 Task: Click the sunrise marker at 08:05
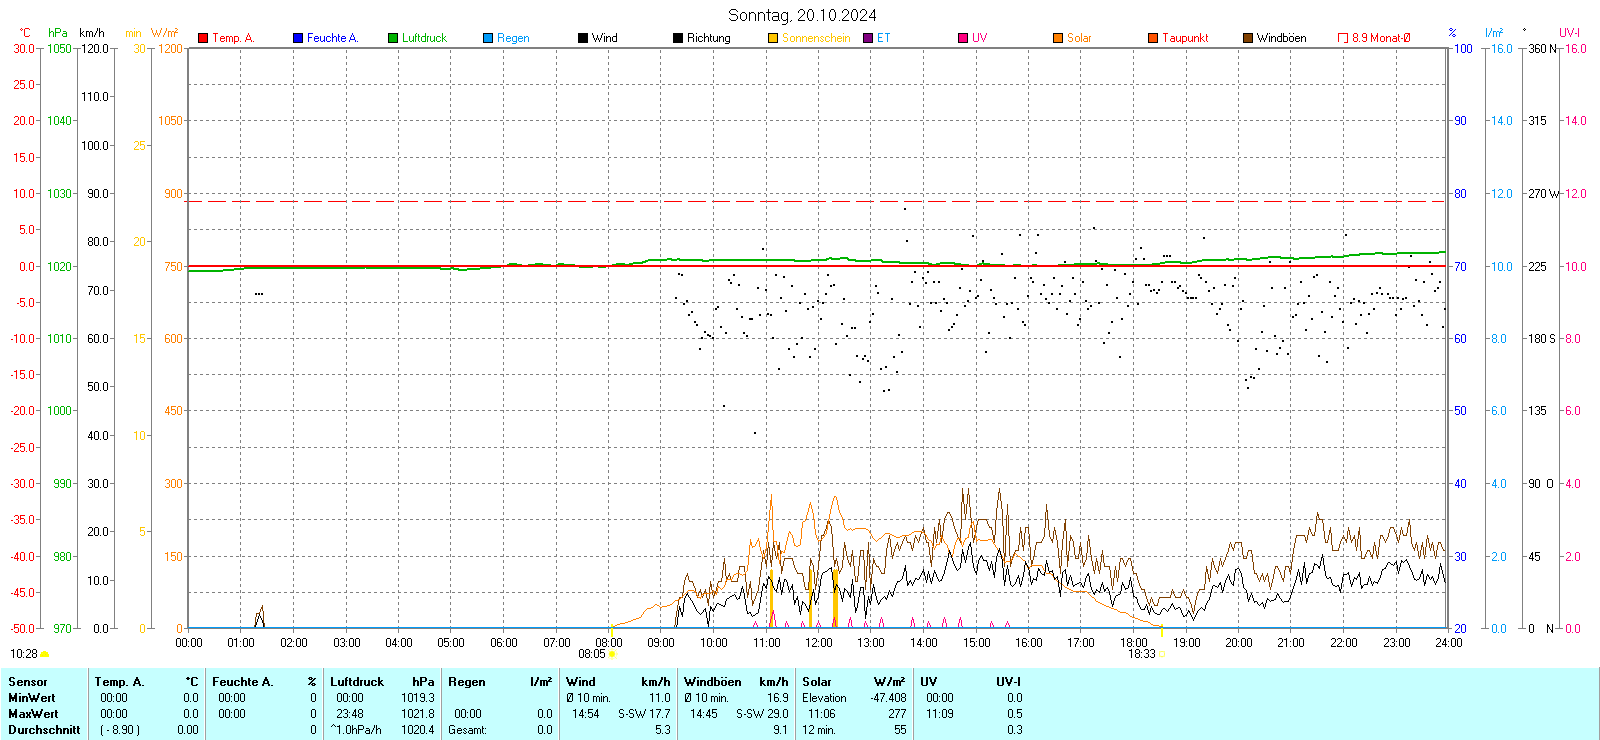(612, 654)
